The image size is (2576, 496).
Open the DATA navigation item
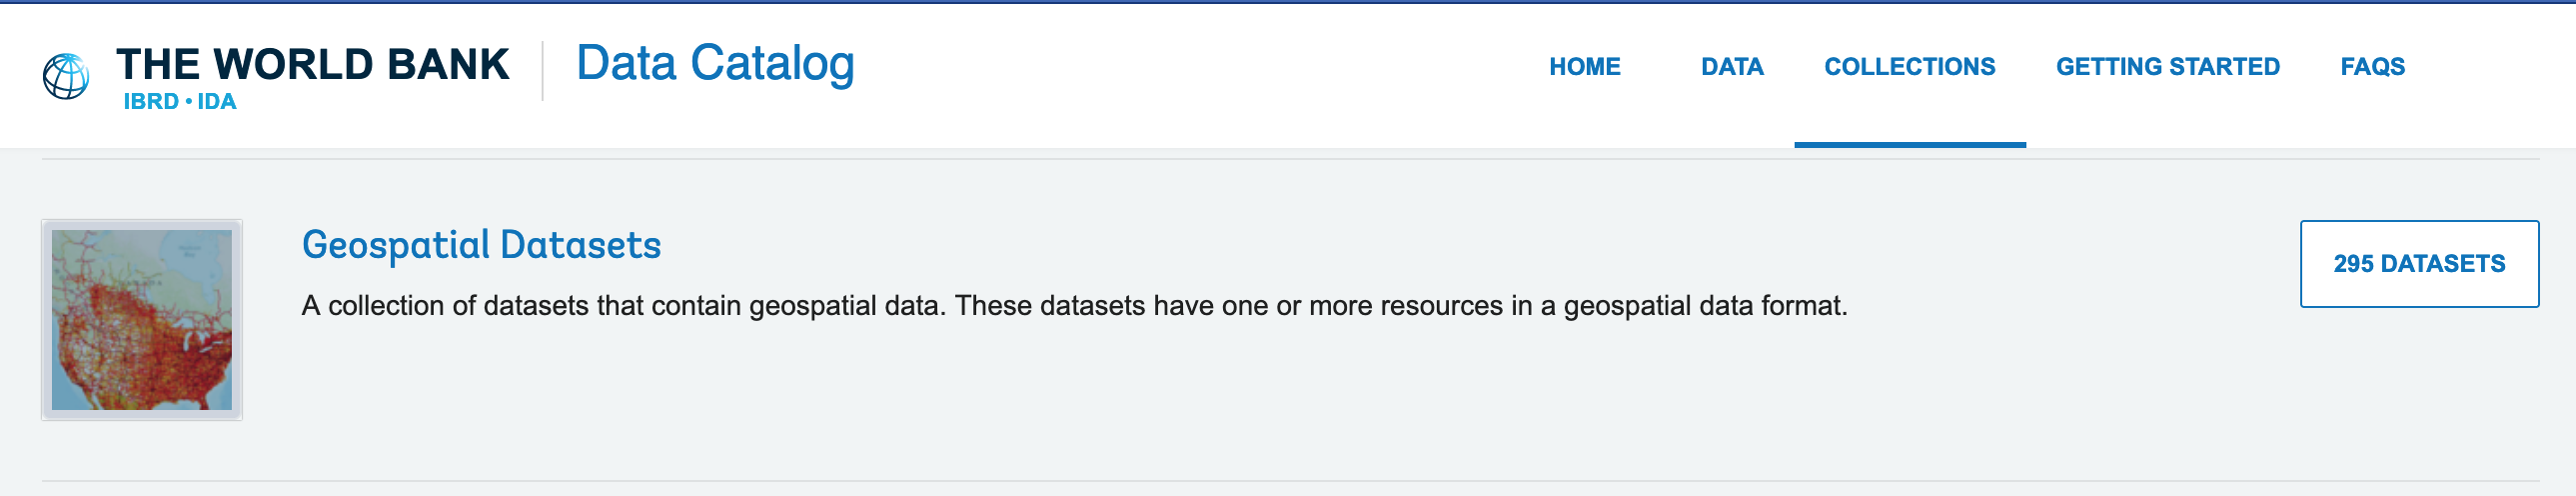click(1732, 67)
